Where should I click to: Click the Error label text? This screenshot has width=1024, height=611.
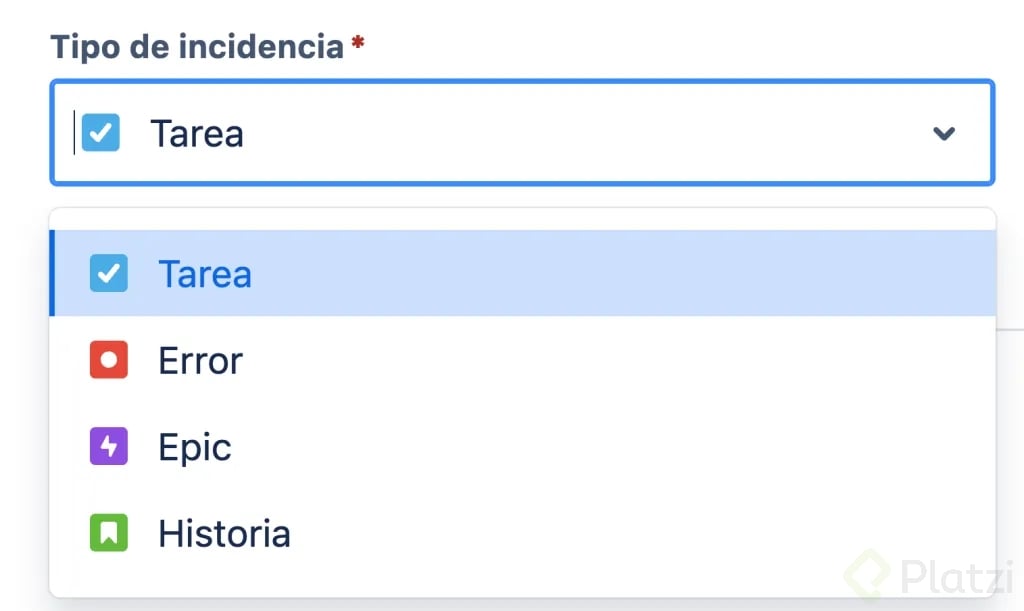pyautogui.click(x=200, y=360)
